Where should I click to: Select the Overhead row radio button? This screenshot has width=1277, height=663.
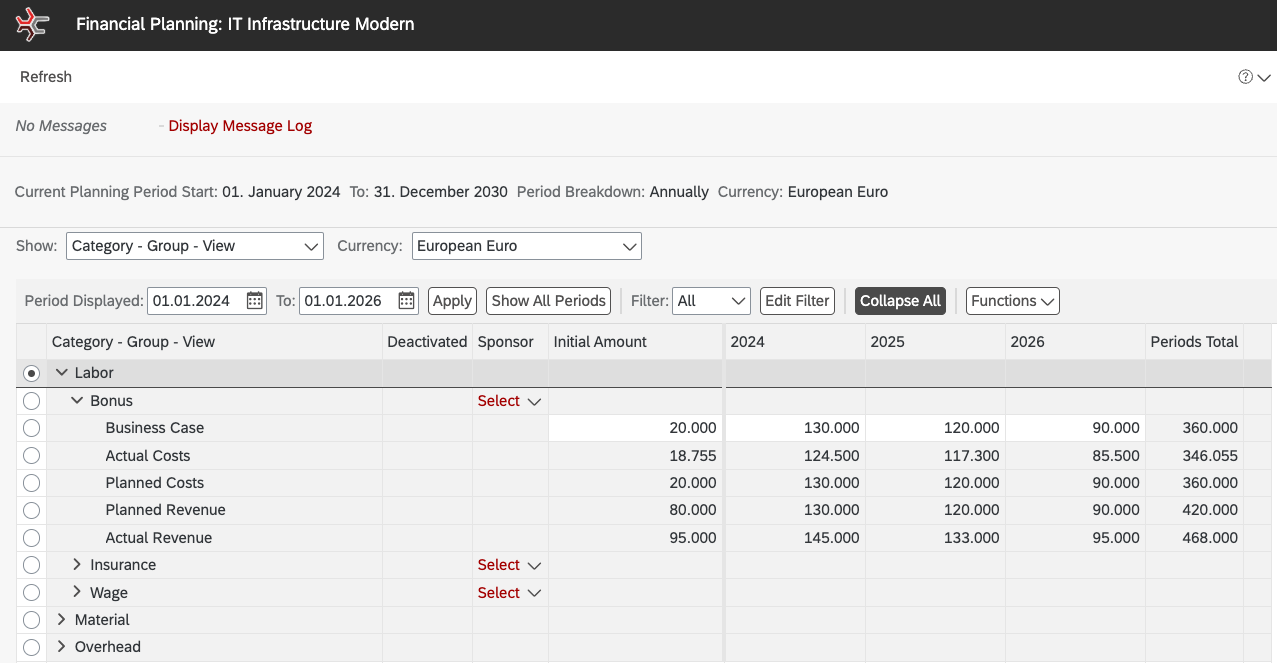(31, 647)
